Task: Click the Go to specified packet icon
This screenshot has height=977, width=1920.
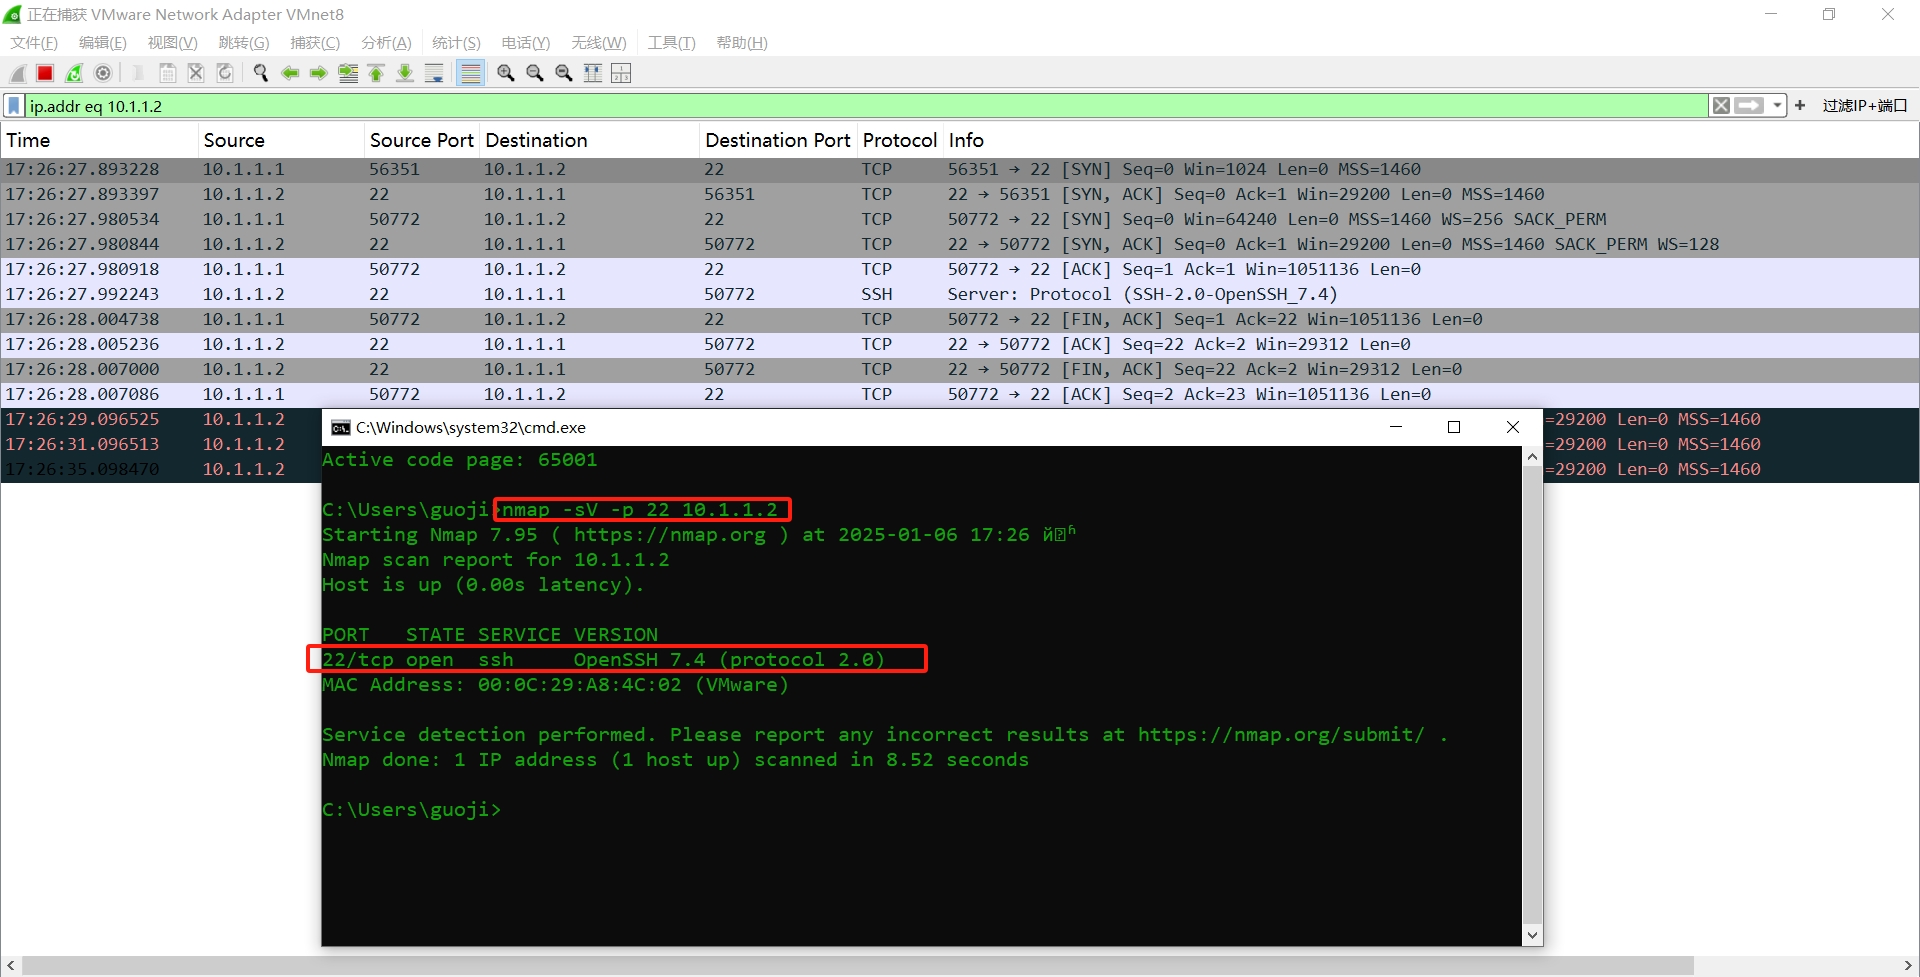Action: 348,73
